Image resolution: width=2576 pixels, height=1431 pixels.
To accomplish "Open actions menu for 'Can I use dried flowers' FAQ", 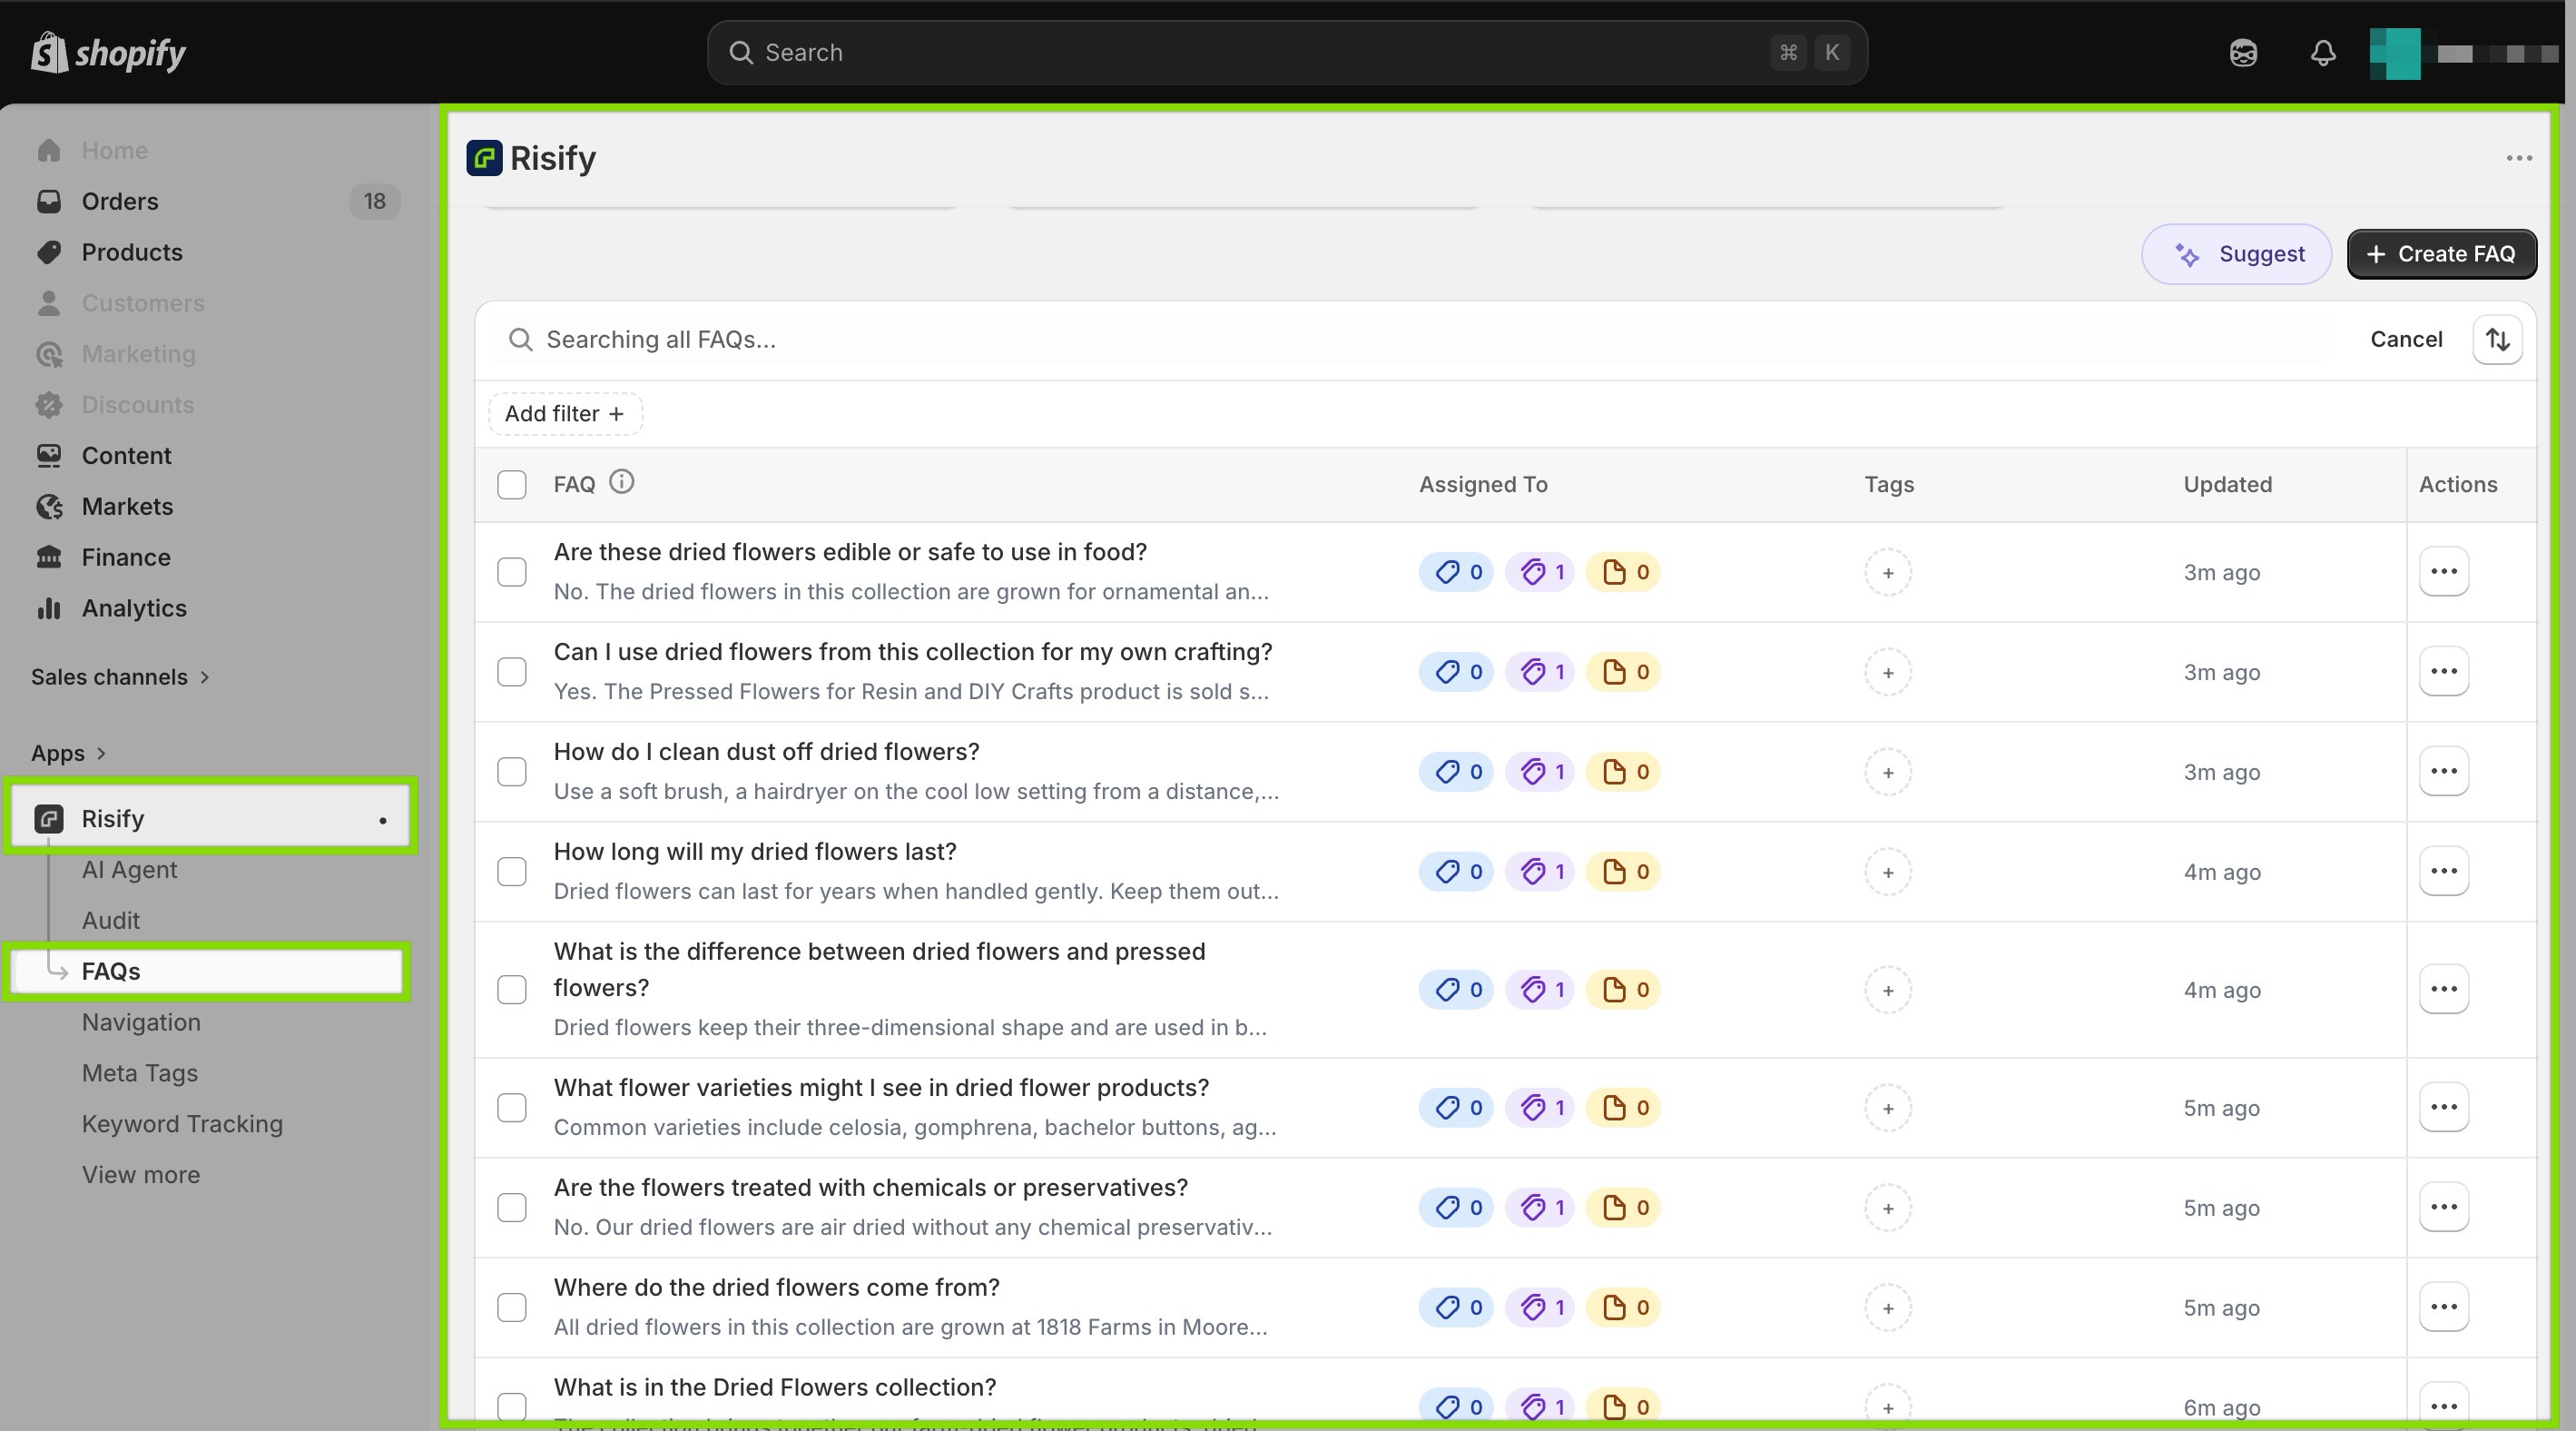I will point(2443,671).
